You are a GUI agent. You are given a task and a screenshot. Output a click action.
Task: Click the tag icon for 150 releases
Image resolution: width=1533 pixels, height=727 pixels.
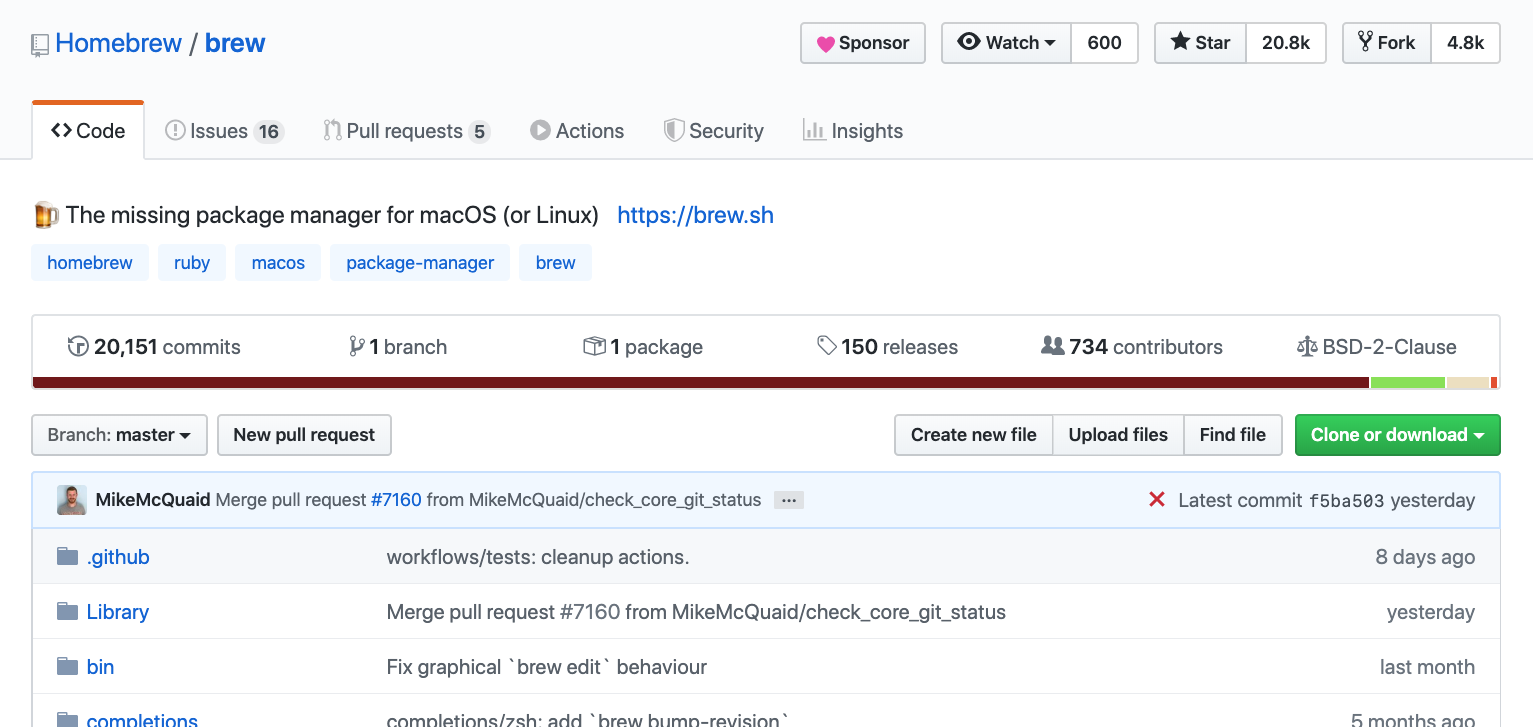827,346
